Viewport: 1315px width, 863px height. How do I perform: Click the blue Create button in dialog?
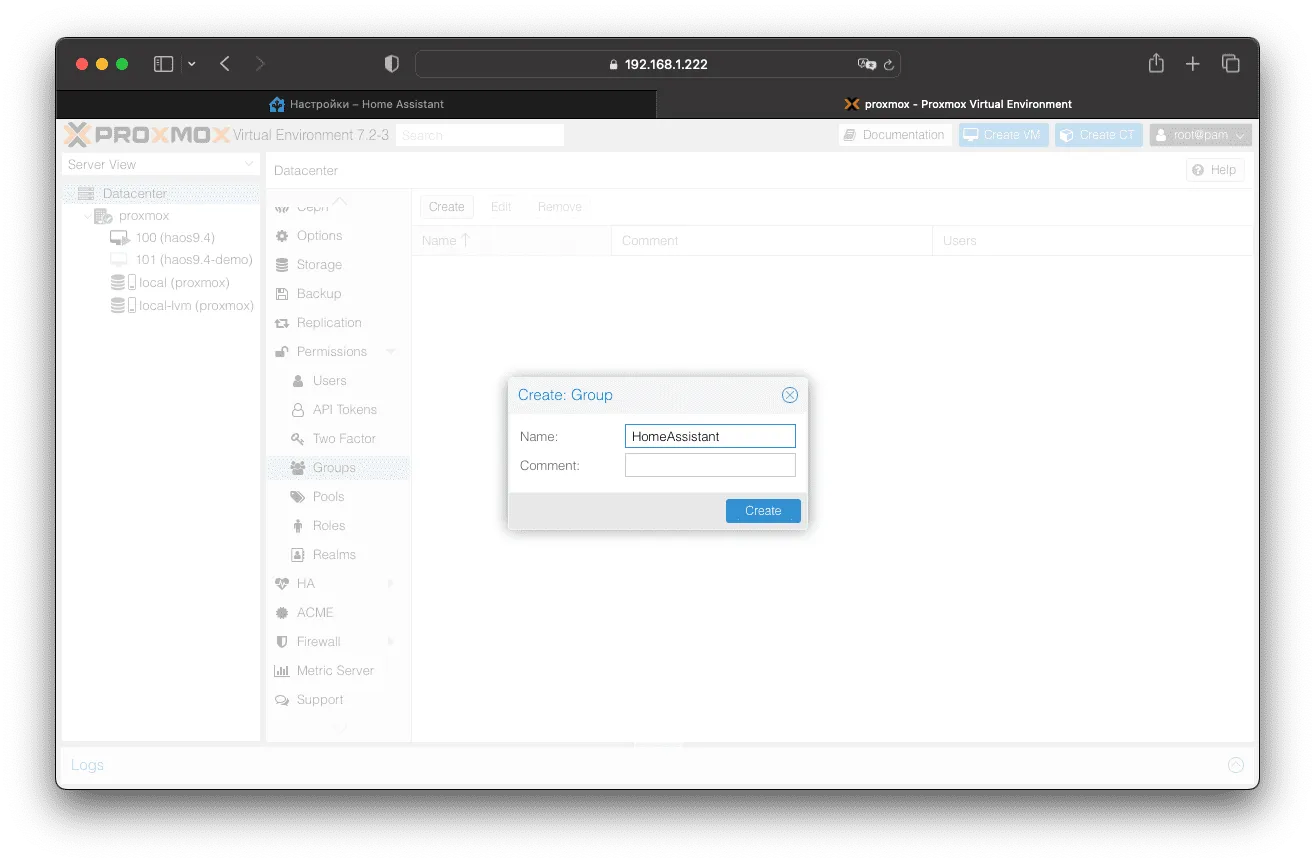click(x=763, y=511)
